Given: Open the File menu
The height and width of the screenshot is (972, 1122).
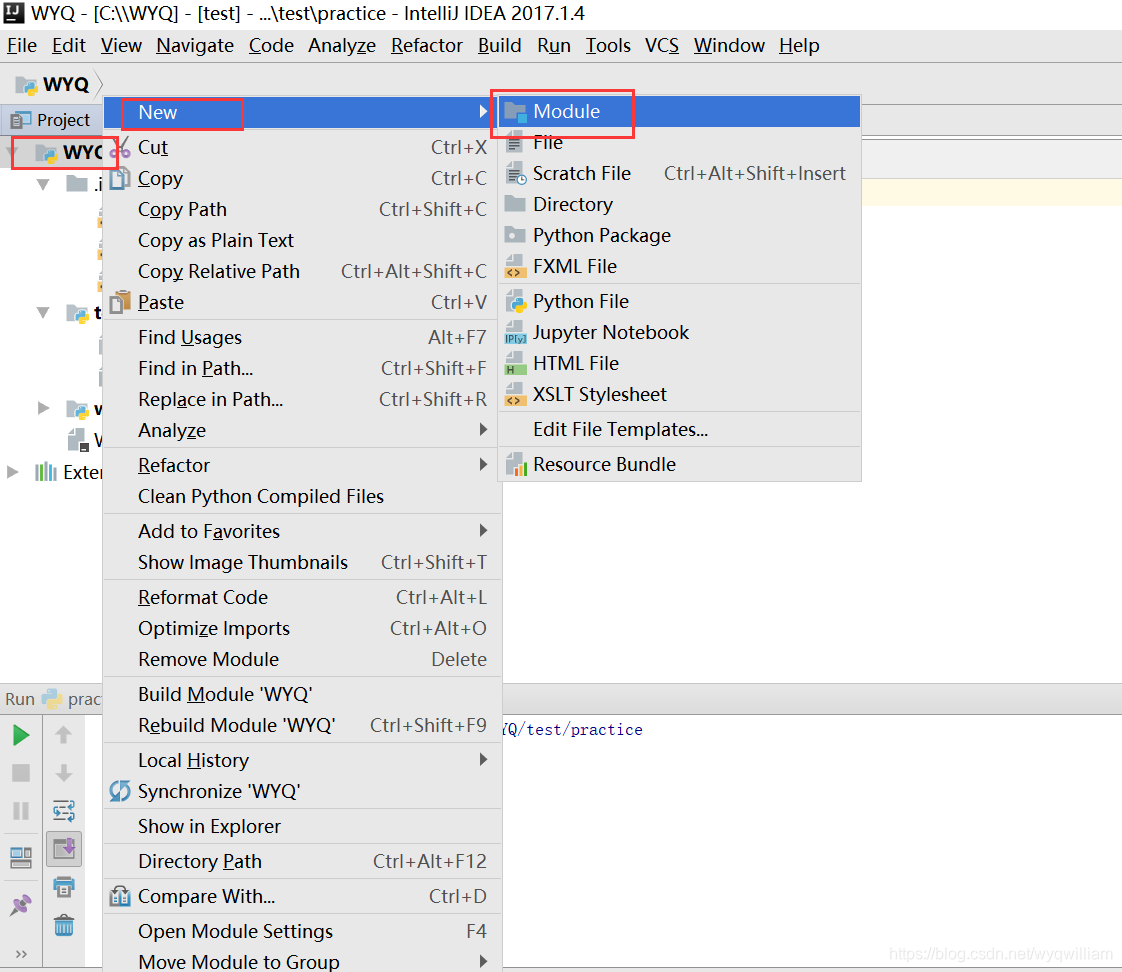Looking at the screenshot, I should pyautogui.click(x=21, y=45).
